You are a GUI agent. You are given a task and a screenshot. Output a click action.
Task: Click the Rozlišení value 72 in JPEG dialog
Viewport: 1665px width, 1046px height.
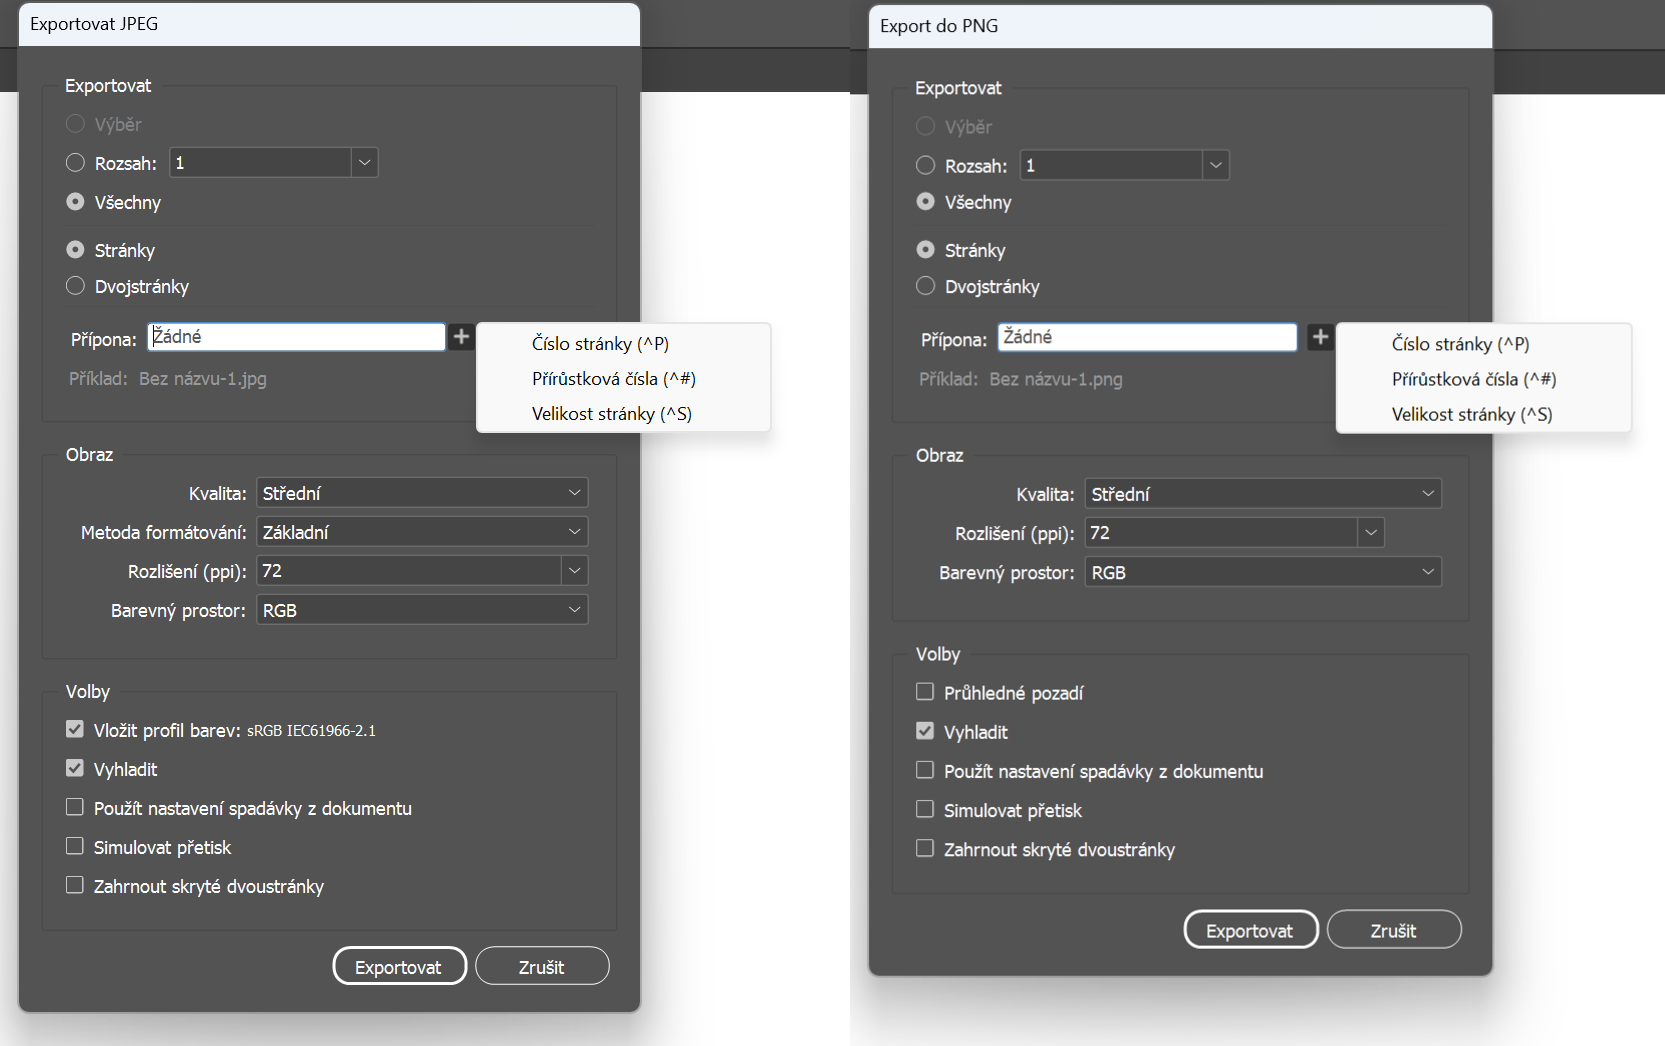tap(410, 571)
